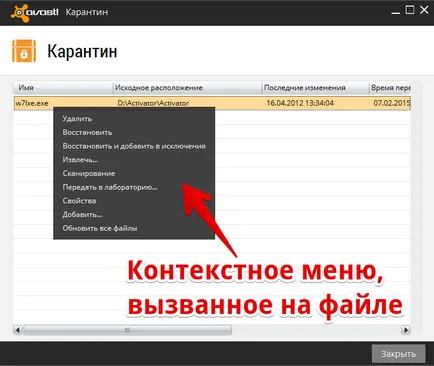434x366 pixels.
Task: Select the w7lxe.exe file row
Action: (x=212, y=103)
